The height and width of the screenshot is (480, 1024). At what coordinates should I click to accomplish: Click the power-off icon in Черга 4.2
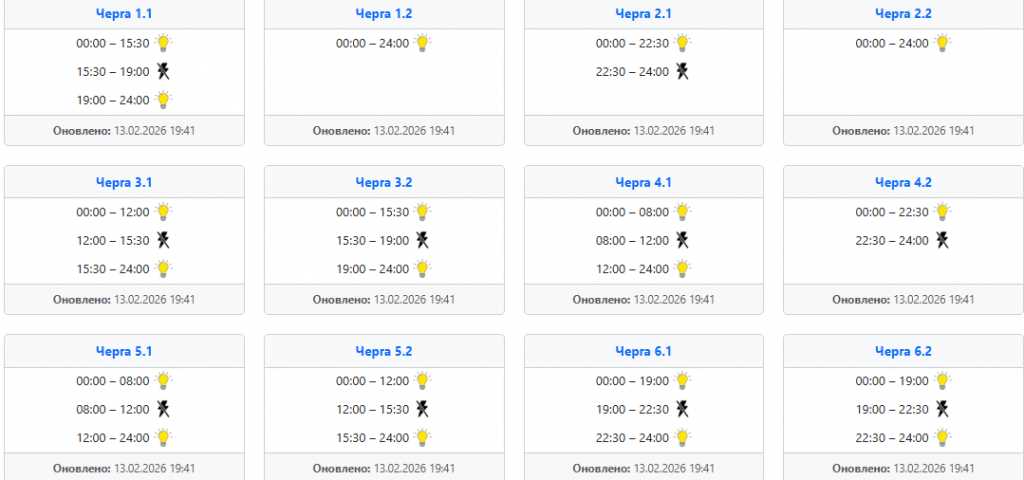coord(942,240)
